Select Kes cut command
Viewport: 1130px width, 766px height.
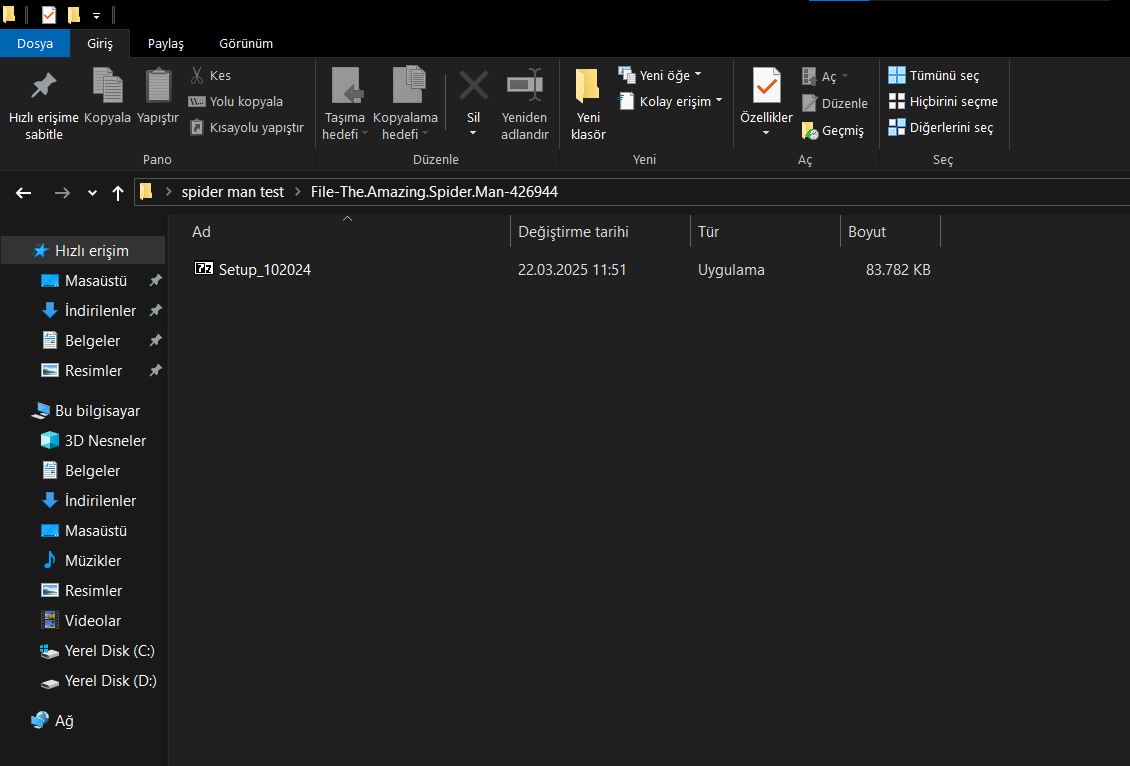(210, 75)
